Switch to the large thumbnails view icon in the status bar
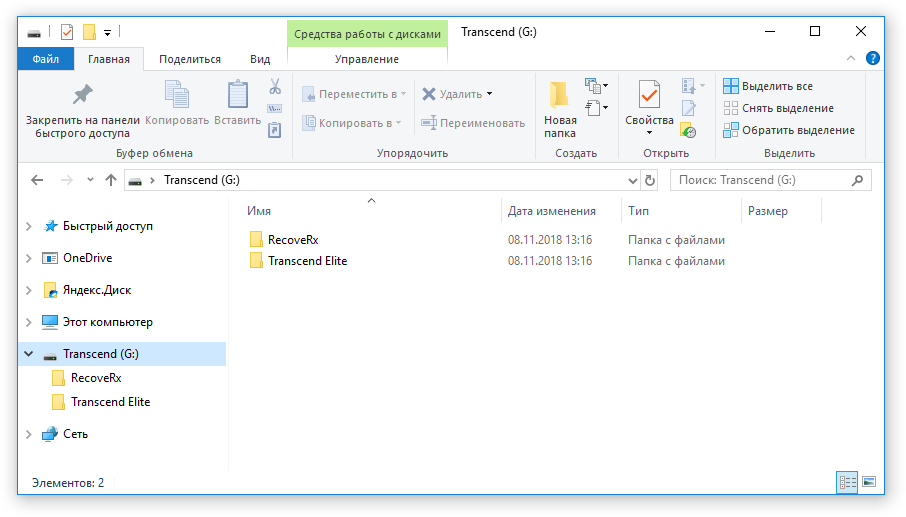Viewport: 906px width, 517px height. tap(869, 482)
